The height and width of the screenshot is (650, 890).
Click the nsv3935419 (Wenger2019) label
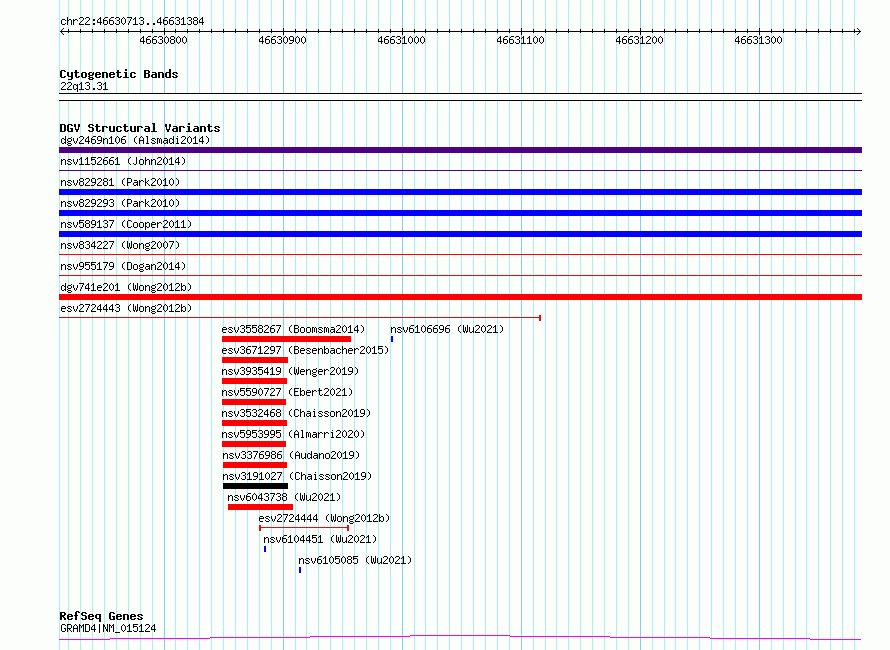point(290,371)
